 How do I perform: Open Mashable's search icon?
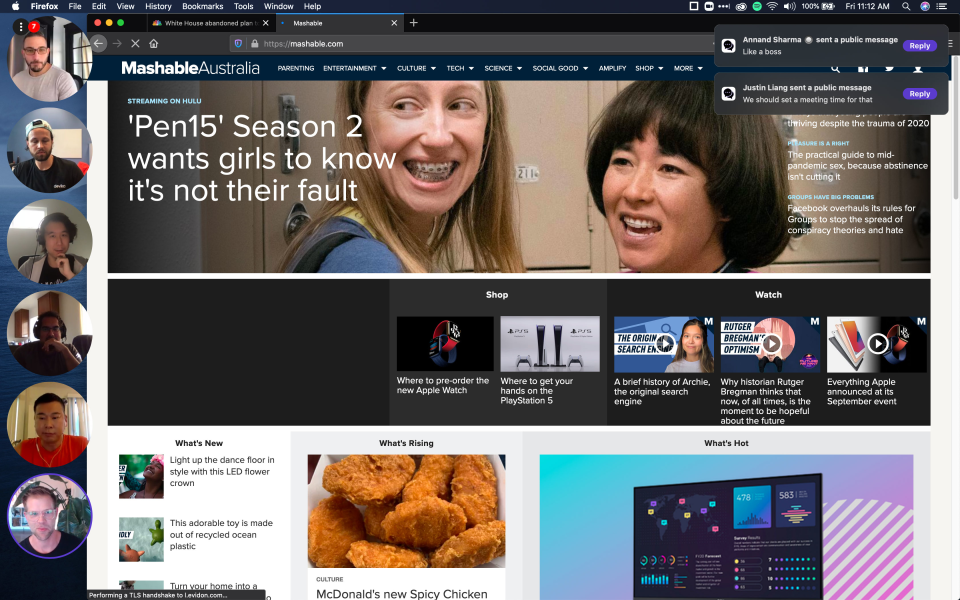[835, 68]
